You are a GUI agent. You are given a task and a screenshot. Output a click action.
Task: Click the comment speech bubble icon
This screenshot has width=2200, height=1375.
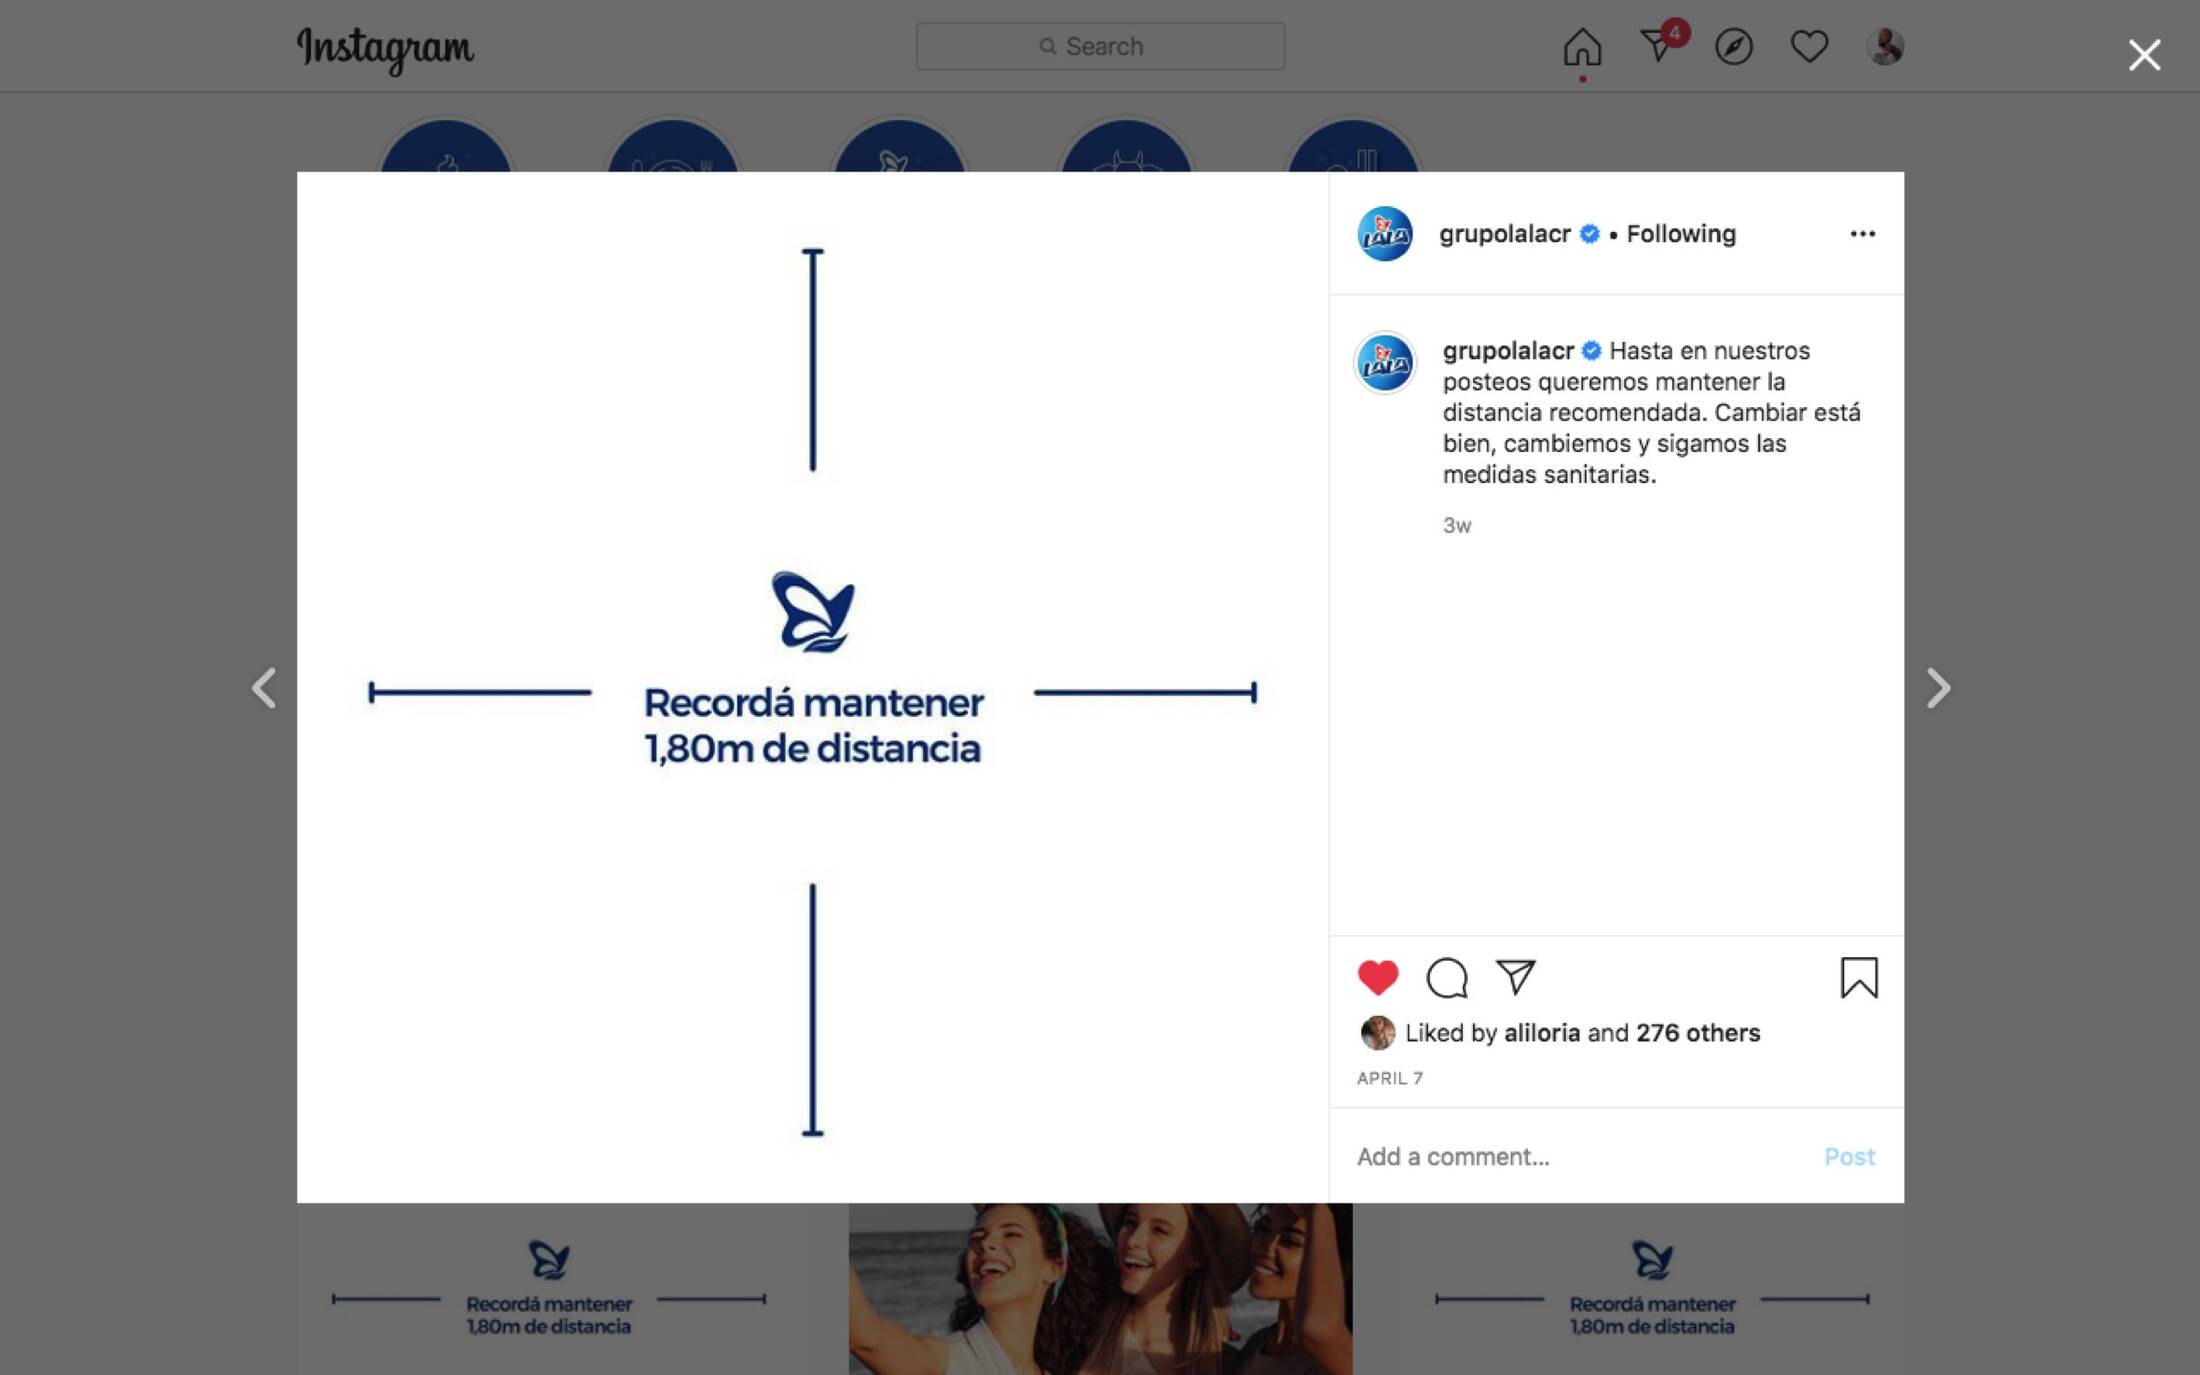pyautogui.click(x=1447, y=977)
